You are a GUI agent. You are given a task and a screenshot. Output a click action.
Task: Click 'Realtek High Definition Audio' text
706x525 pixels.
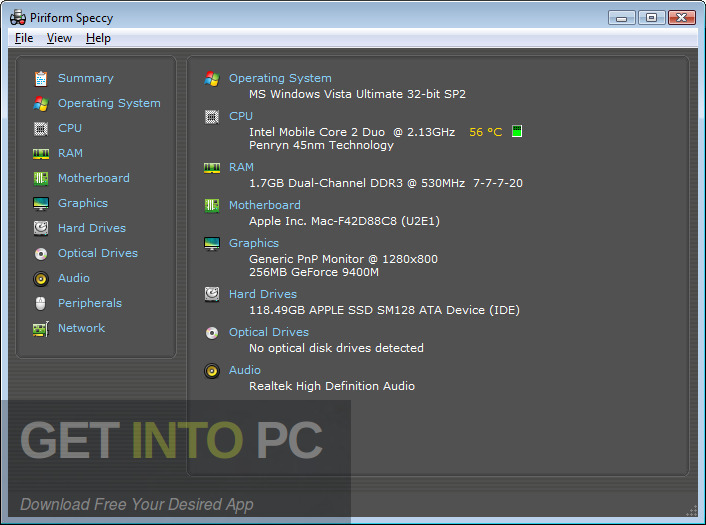[x=332, y=386]
